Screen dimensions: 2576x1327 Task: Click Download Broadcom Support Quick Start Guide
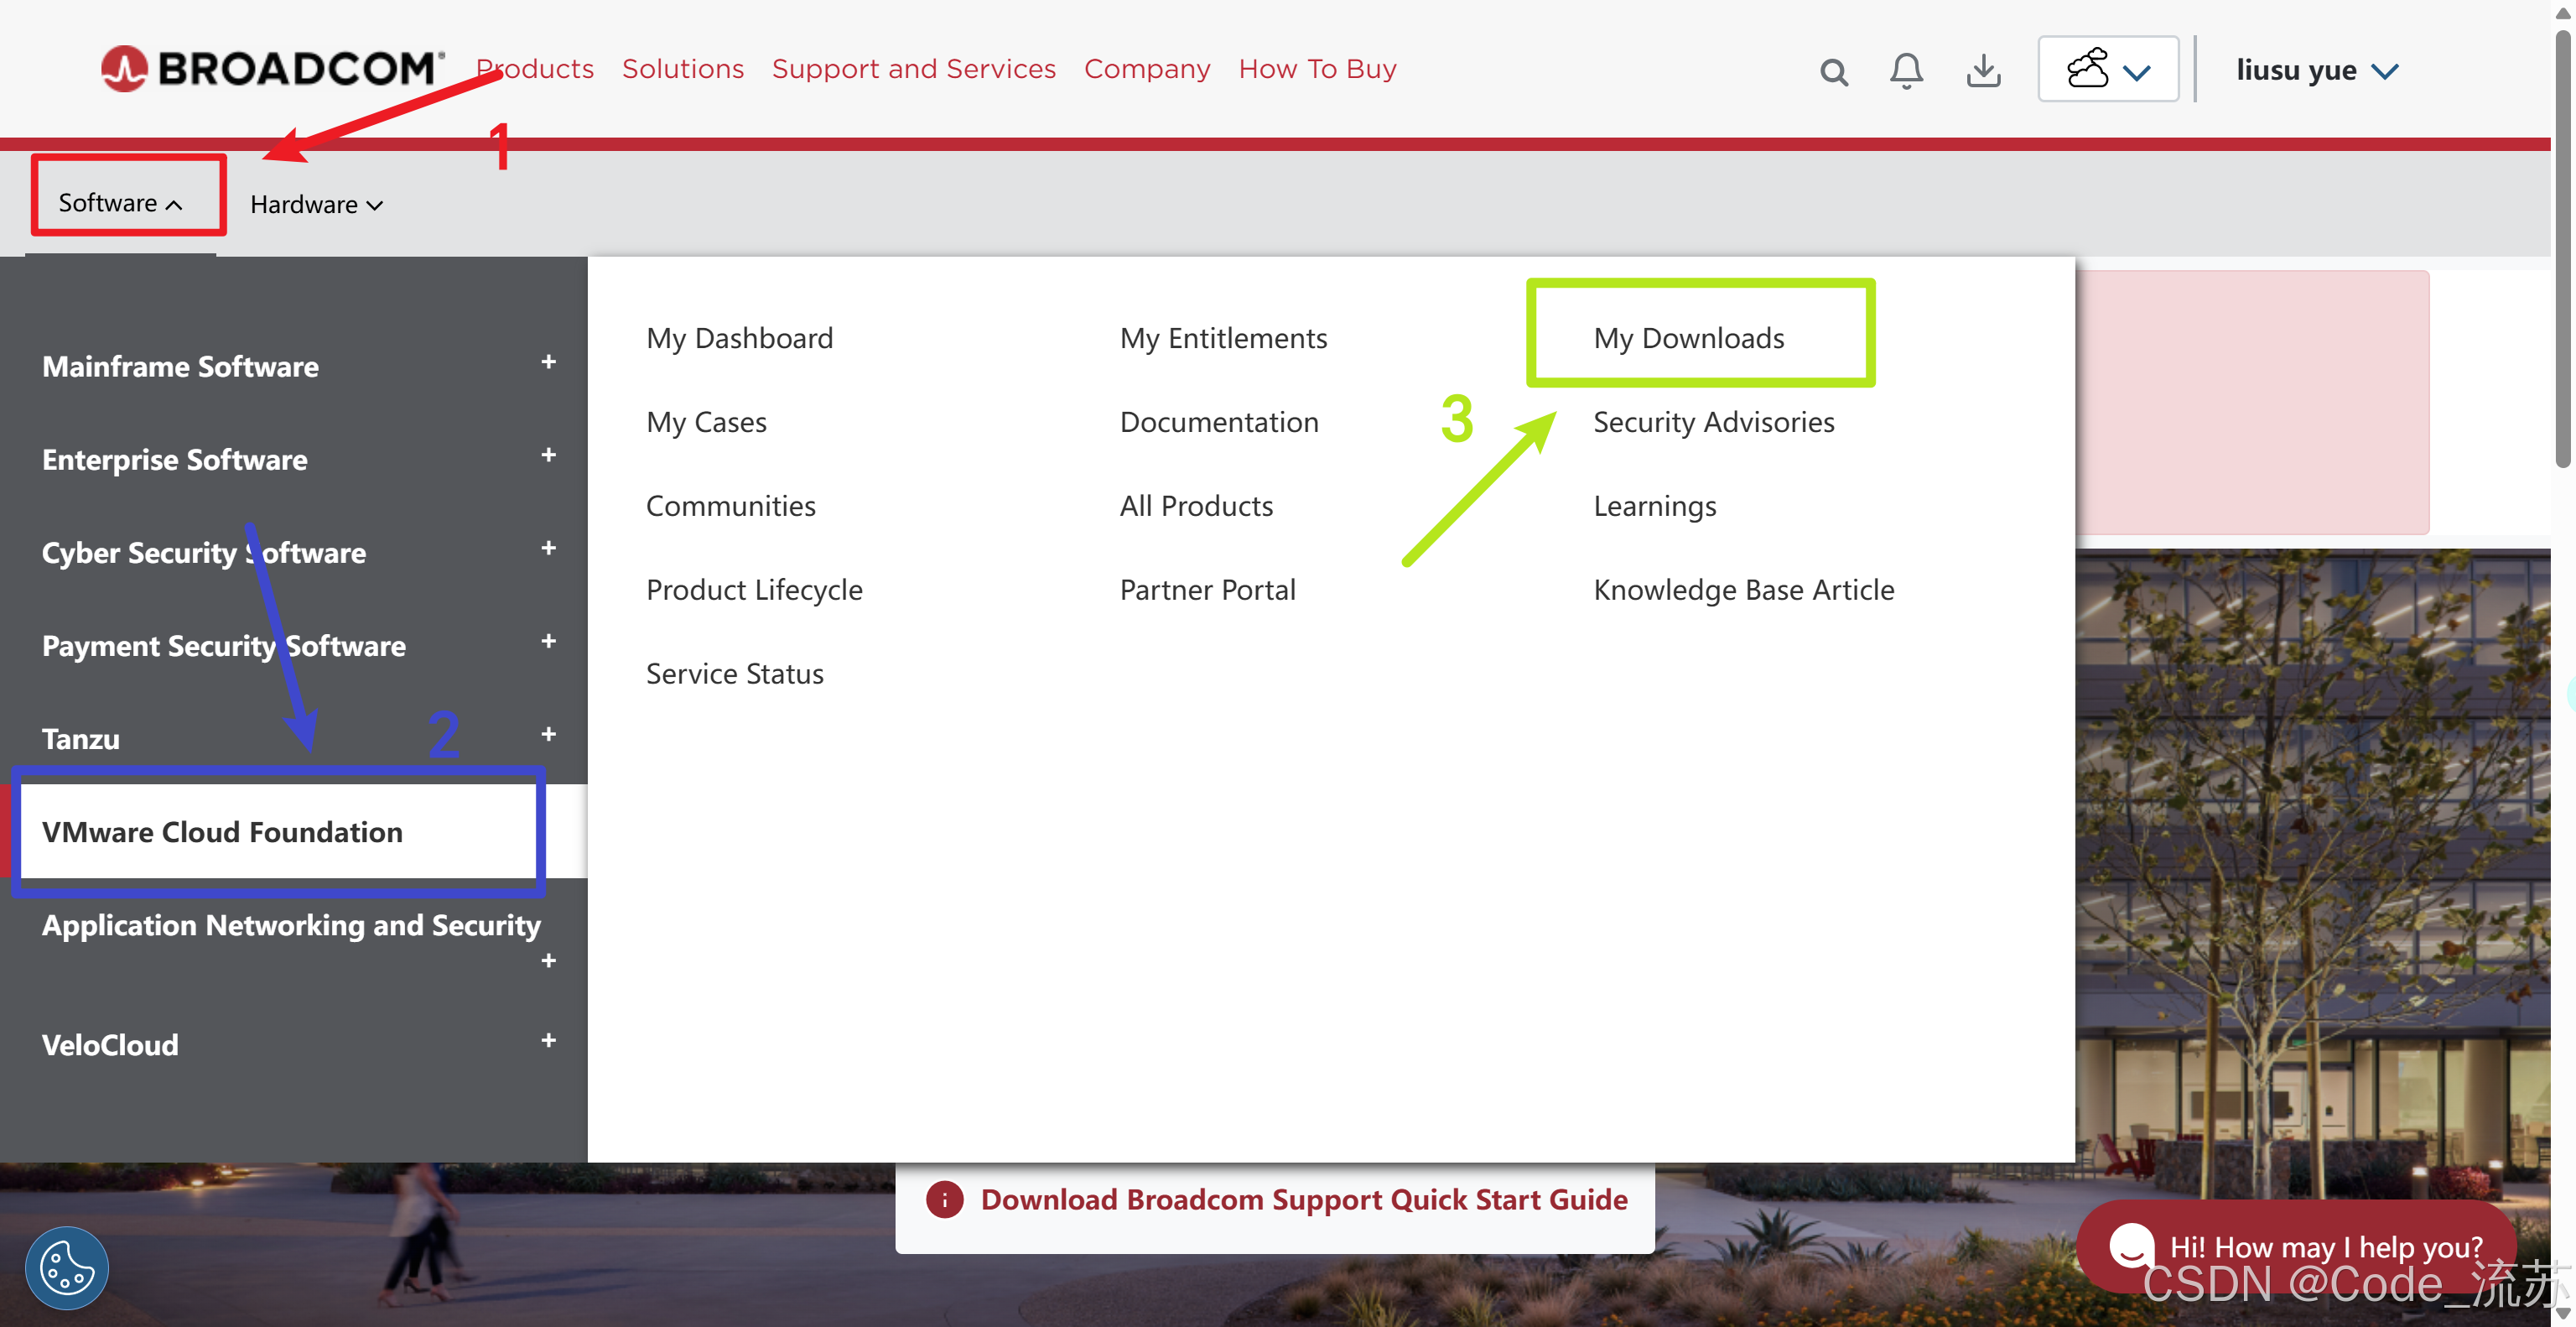(1303, 1199)
